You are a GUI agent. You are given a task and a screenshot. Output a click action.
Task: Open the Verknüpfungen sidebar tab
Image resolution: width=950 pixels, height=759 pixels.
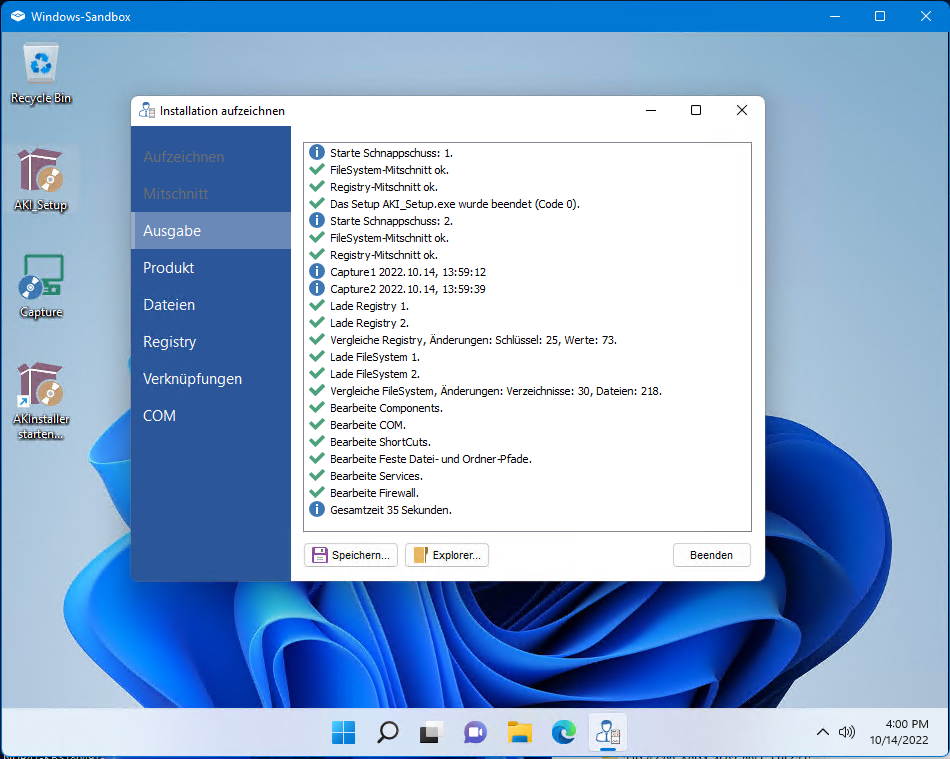[x=211, y=379]
